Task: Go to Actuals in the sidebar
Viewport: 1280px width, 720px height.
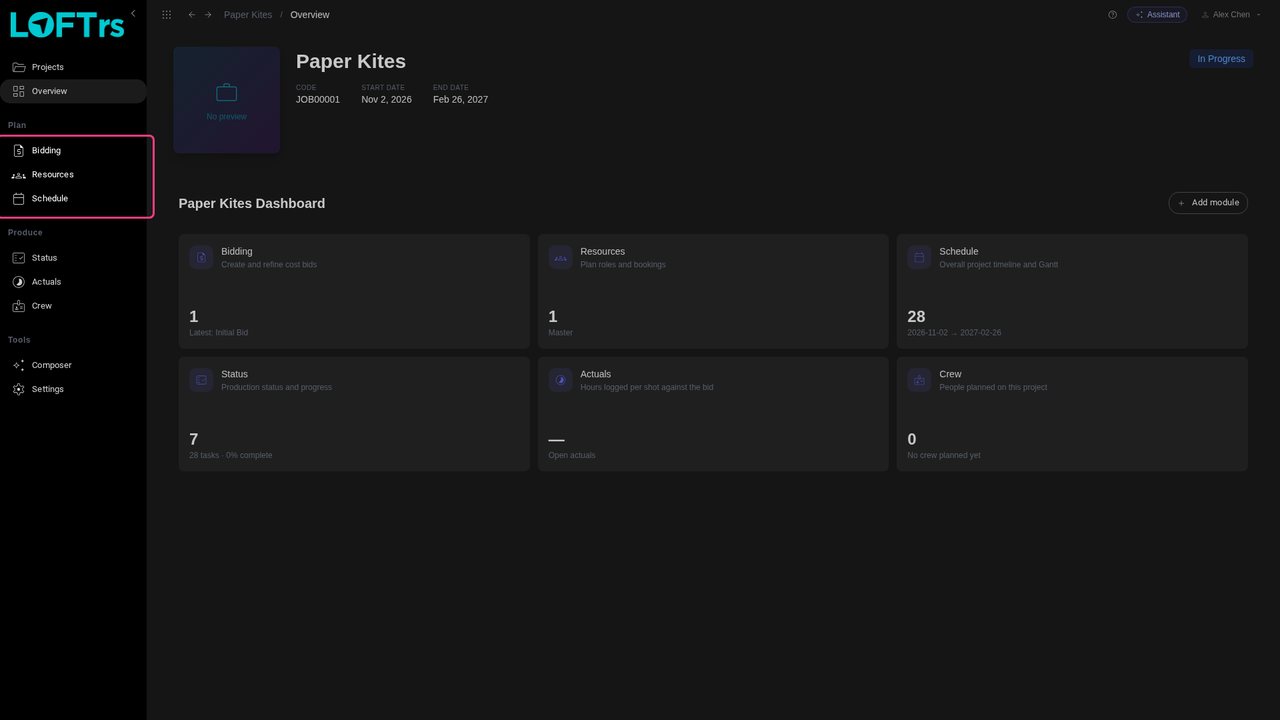Action: click(x=73, y=281)
